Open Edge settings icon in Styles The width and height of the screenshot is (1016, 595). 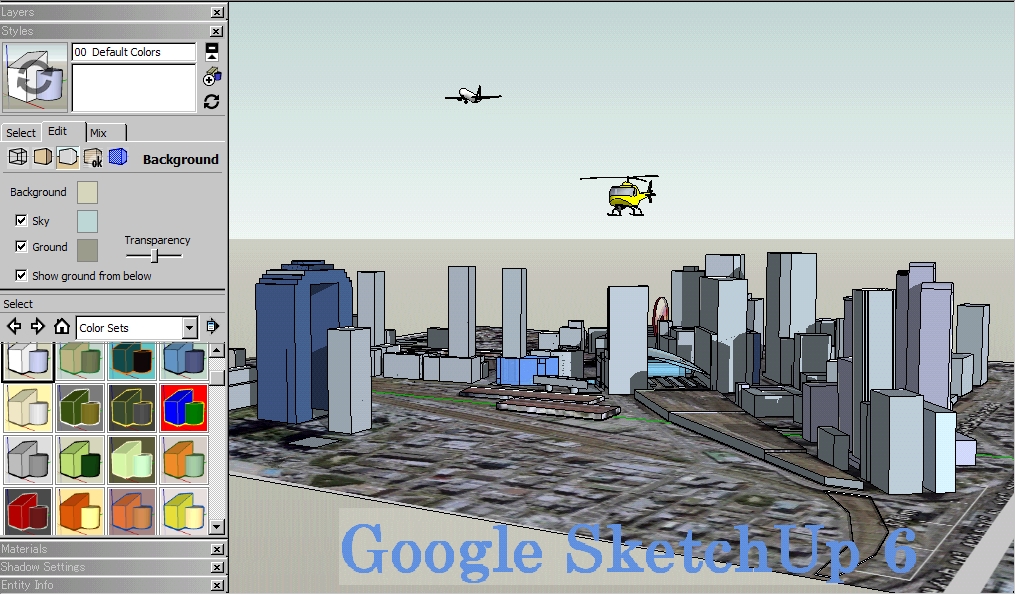(x=17, y=157)
